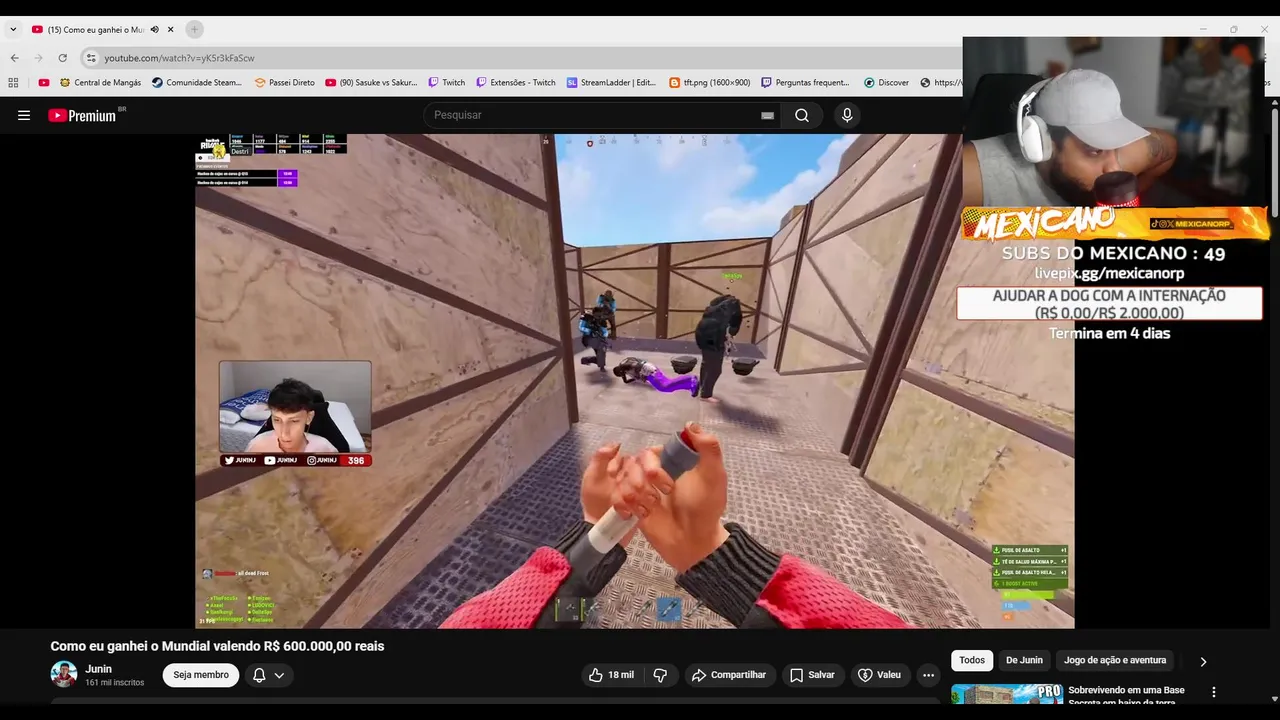The height and width of the screenshot is (720, 1280).
Task: Open the Junin channel name link
Action: (98, 669)
